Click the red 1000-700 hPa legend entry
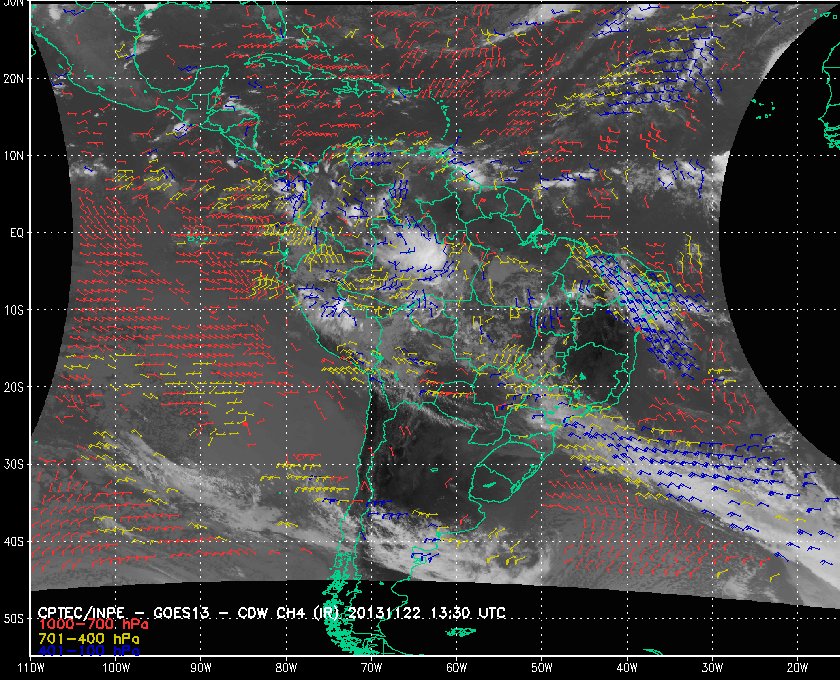The image size is (840, 680). pyautogui.click(x=93, y=624)
